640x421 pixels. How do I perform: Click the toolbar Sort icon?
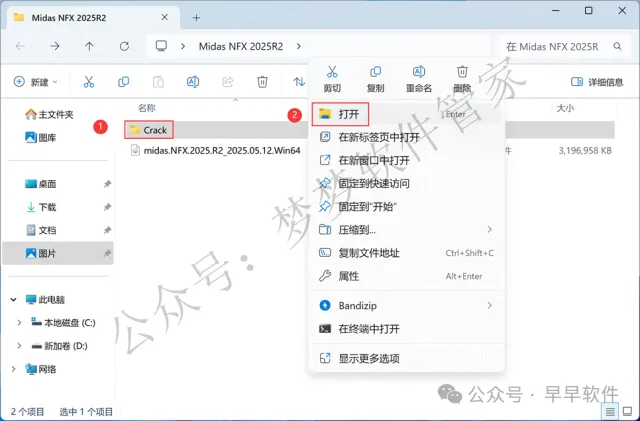[299, 82]
